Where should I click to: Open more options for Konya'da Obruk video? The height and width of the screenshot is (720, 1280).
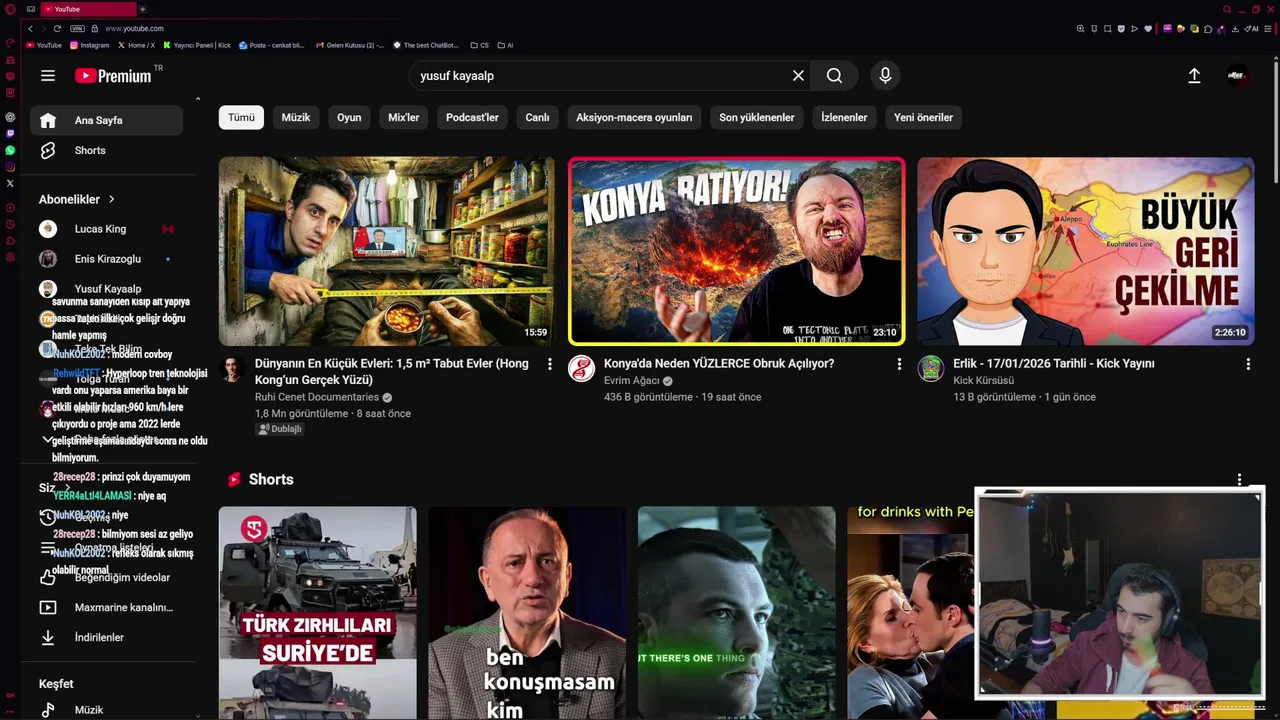click(x=898, y=365)
